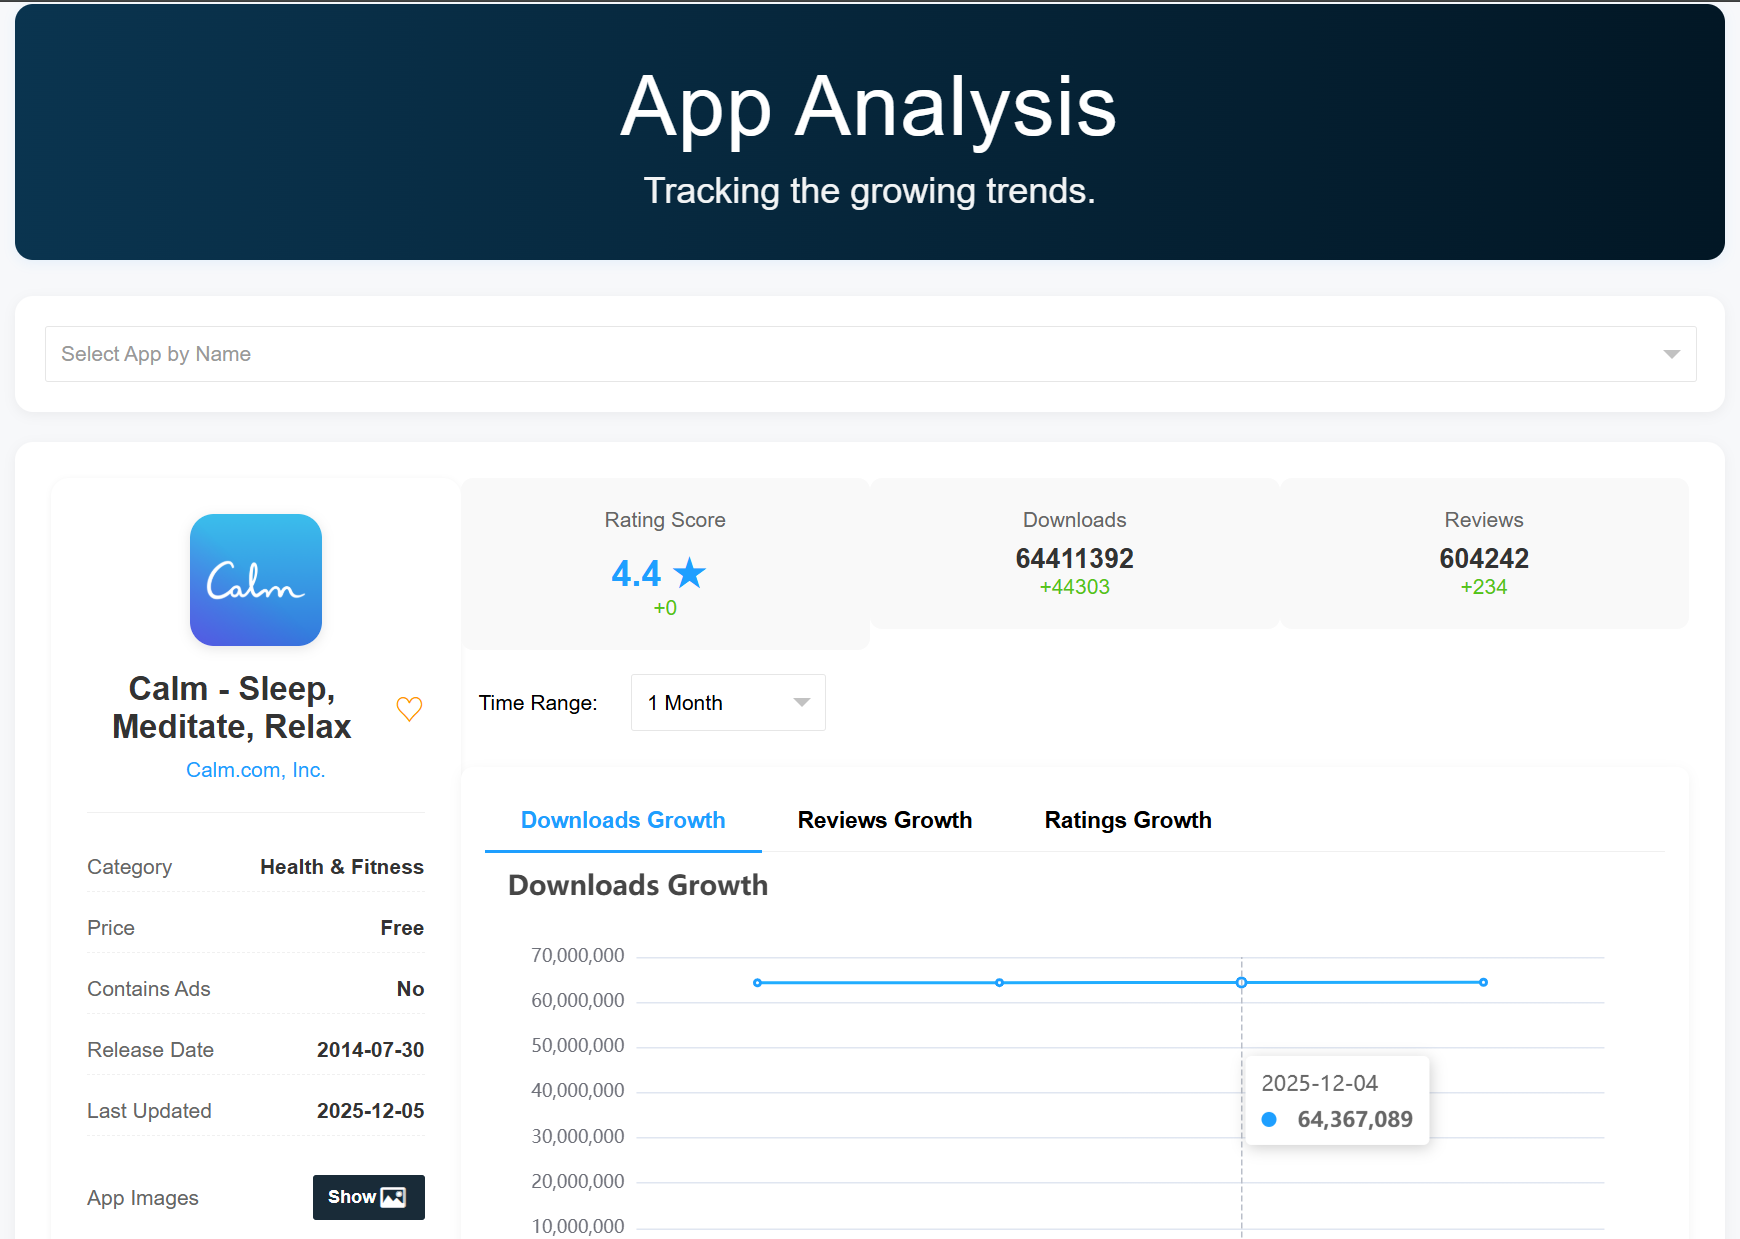Click the active dot on the downloads tooltip

click(1268, 1119)
